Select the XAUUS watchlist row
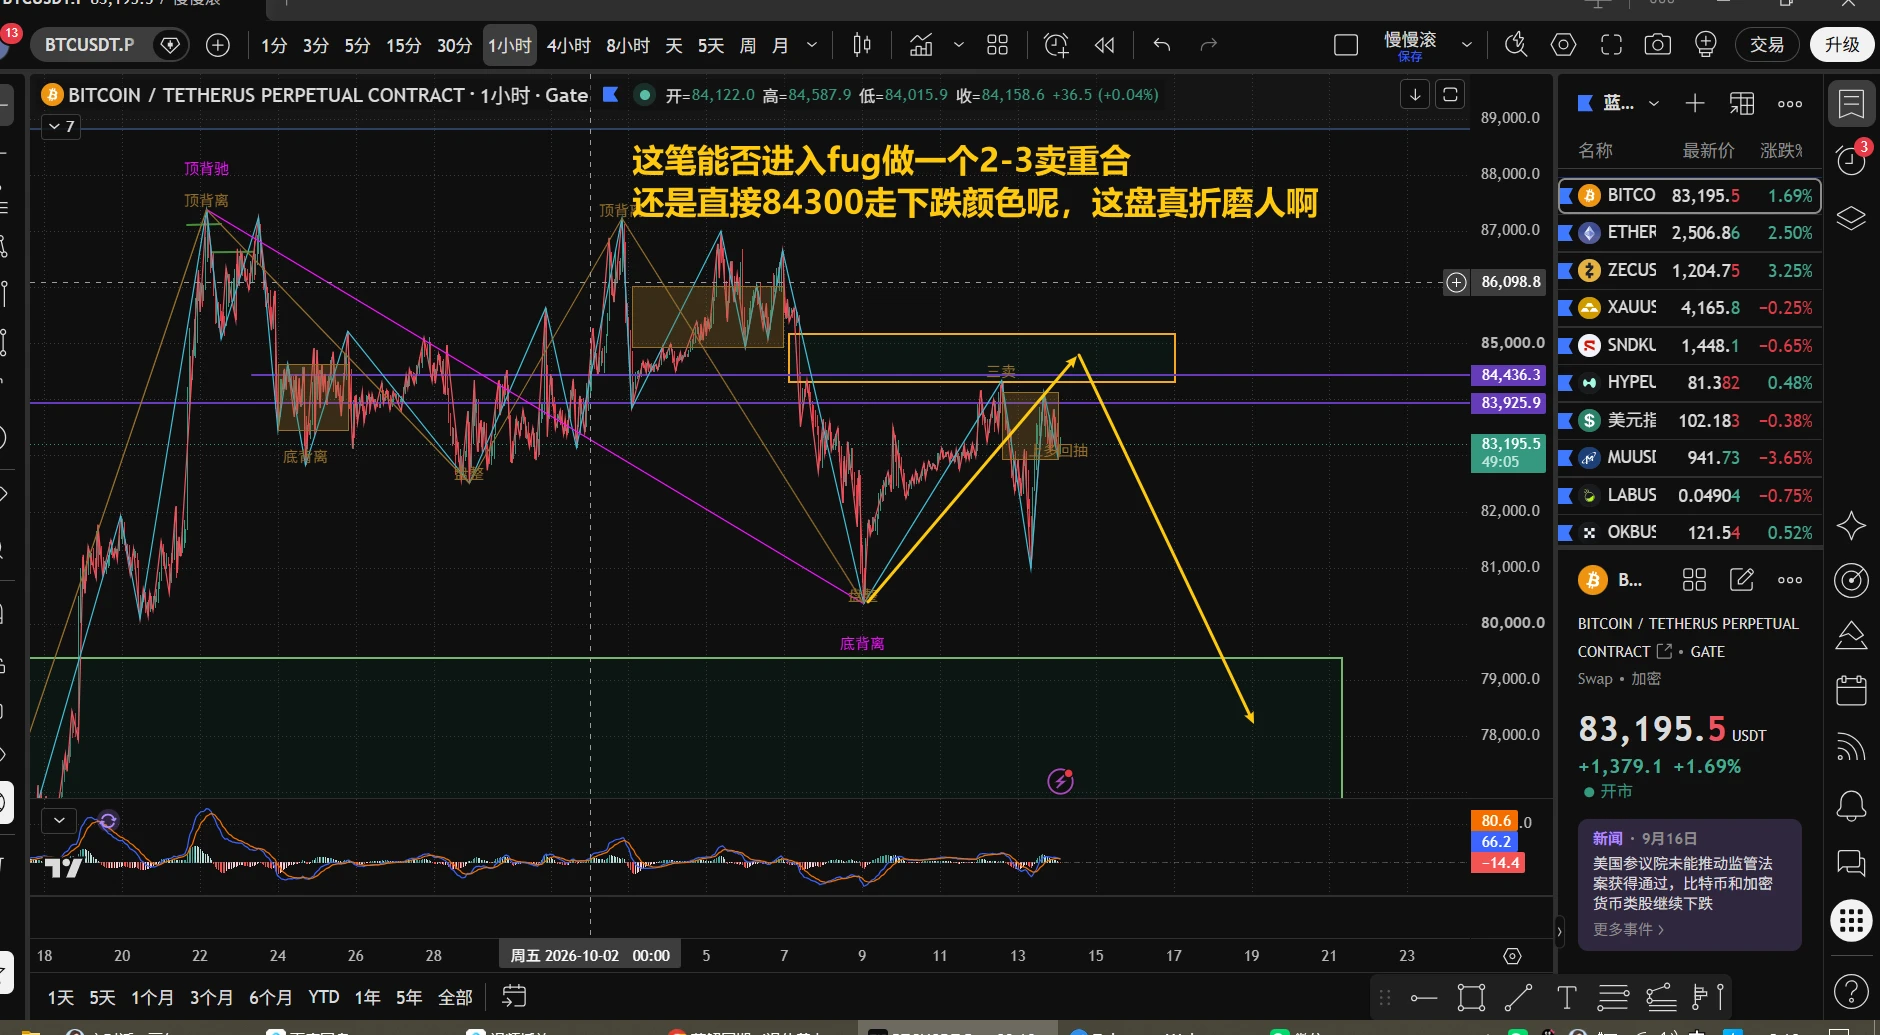Viewport: 1880px width, 1035px height. coord(1689,308)
